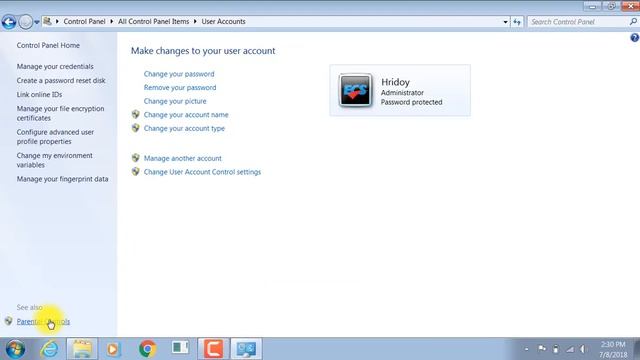
Task: Click Change your account type
Action: click(x=184, y=129)
